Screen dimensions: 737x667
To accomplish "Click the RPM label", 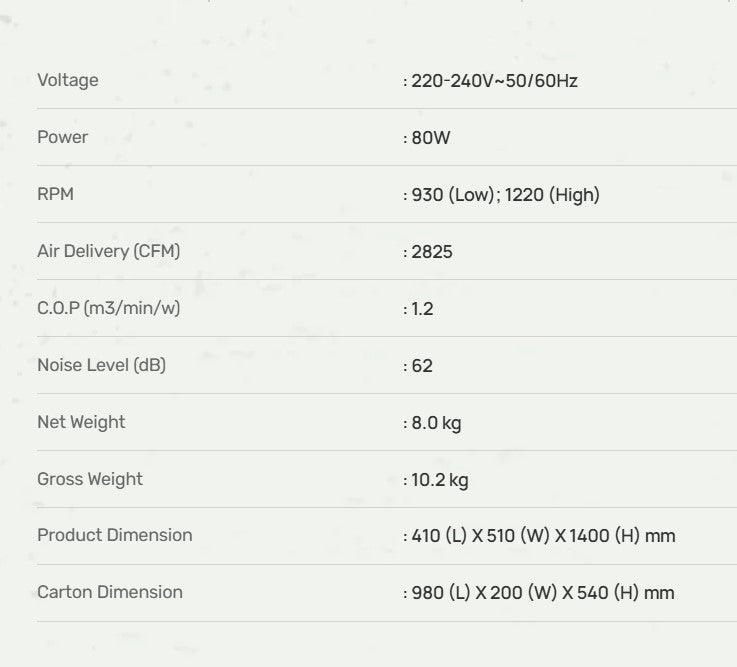I will tap(55, 194).
